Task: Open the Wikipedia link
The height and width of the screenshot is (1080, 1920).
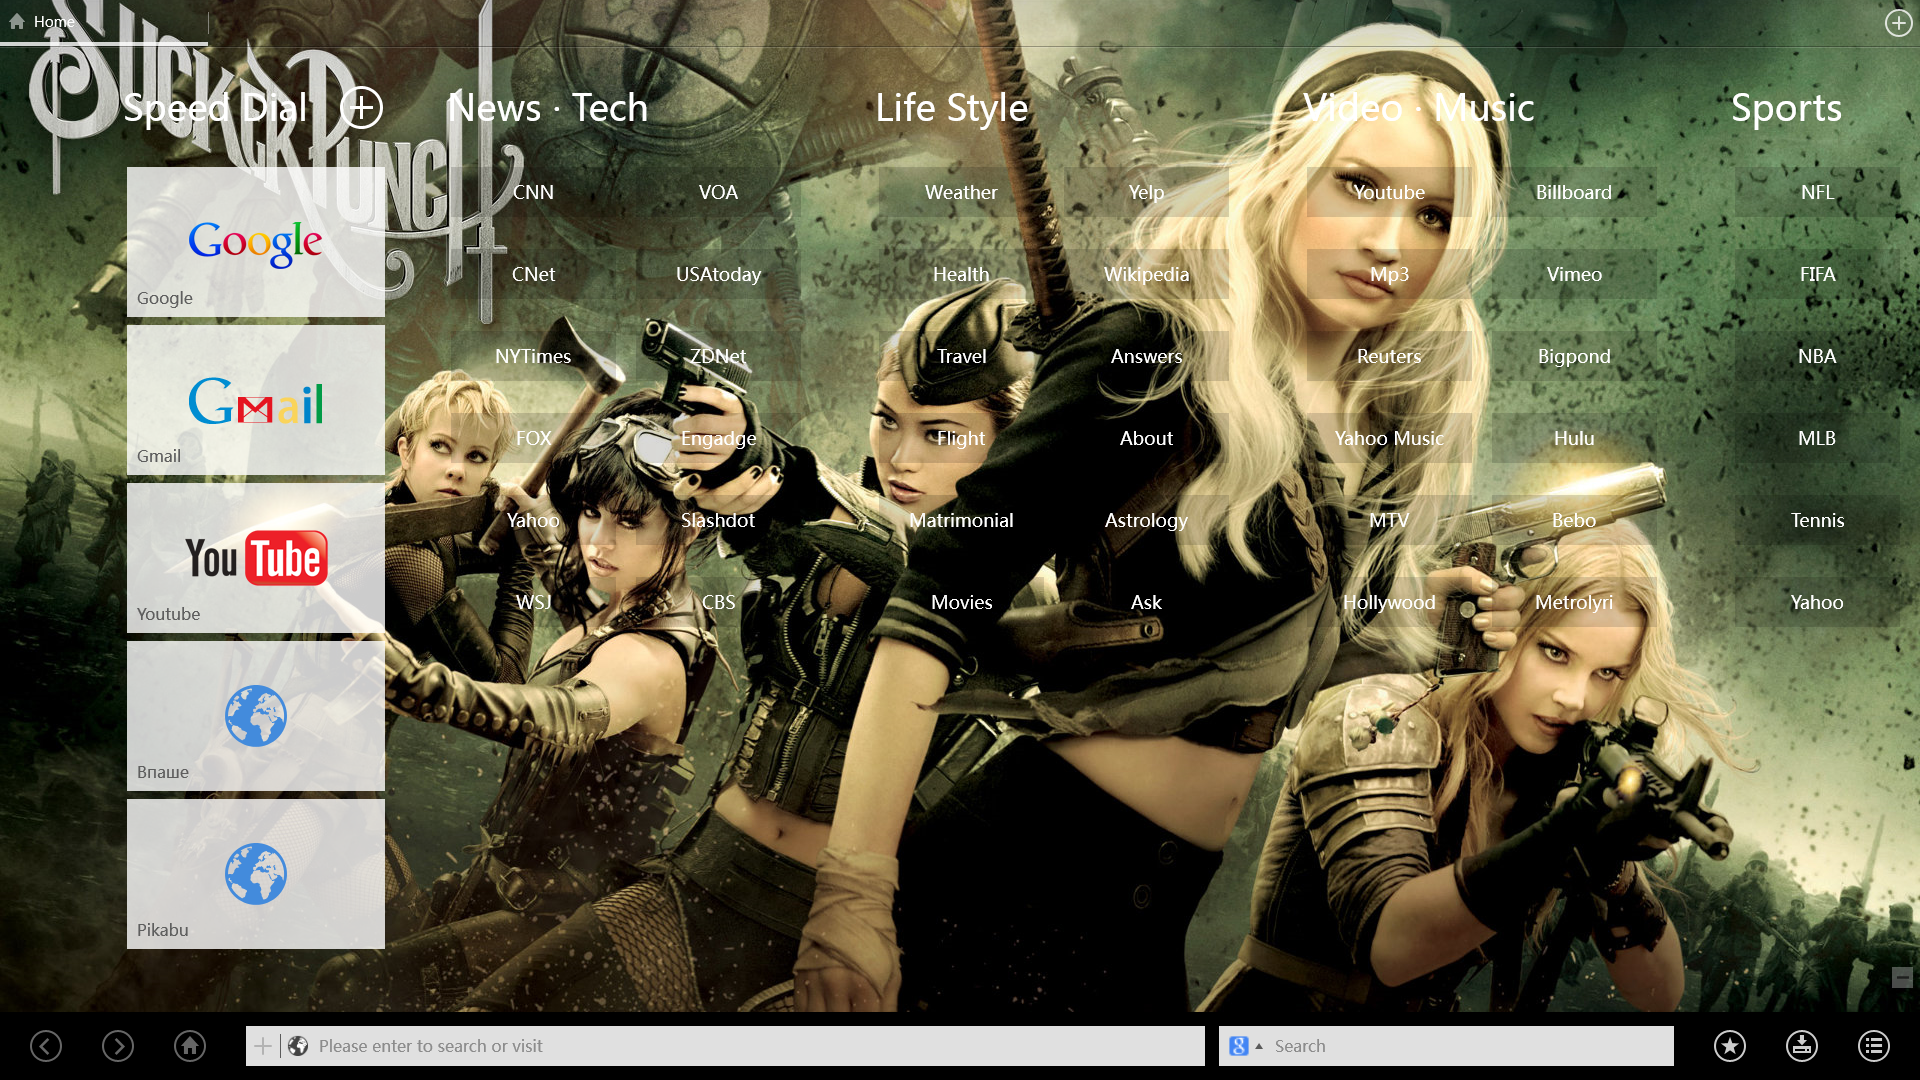Action: 1146,274
